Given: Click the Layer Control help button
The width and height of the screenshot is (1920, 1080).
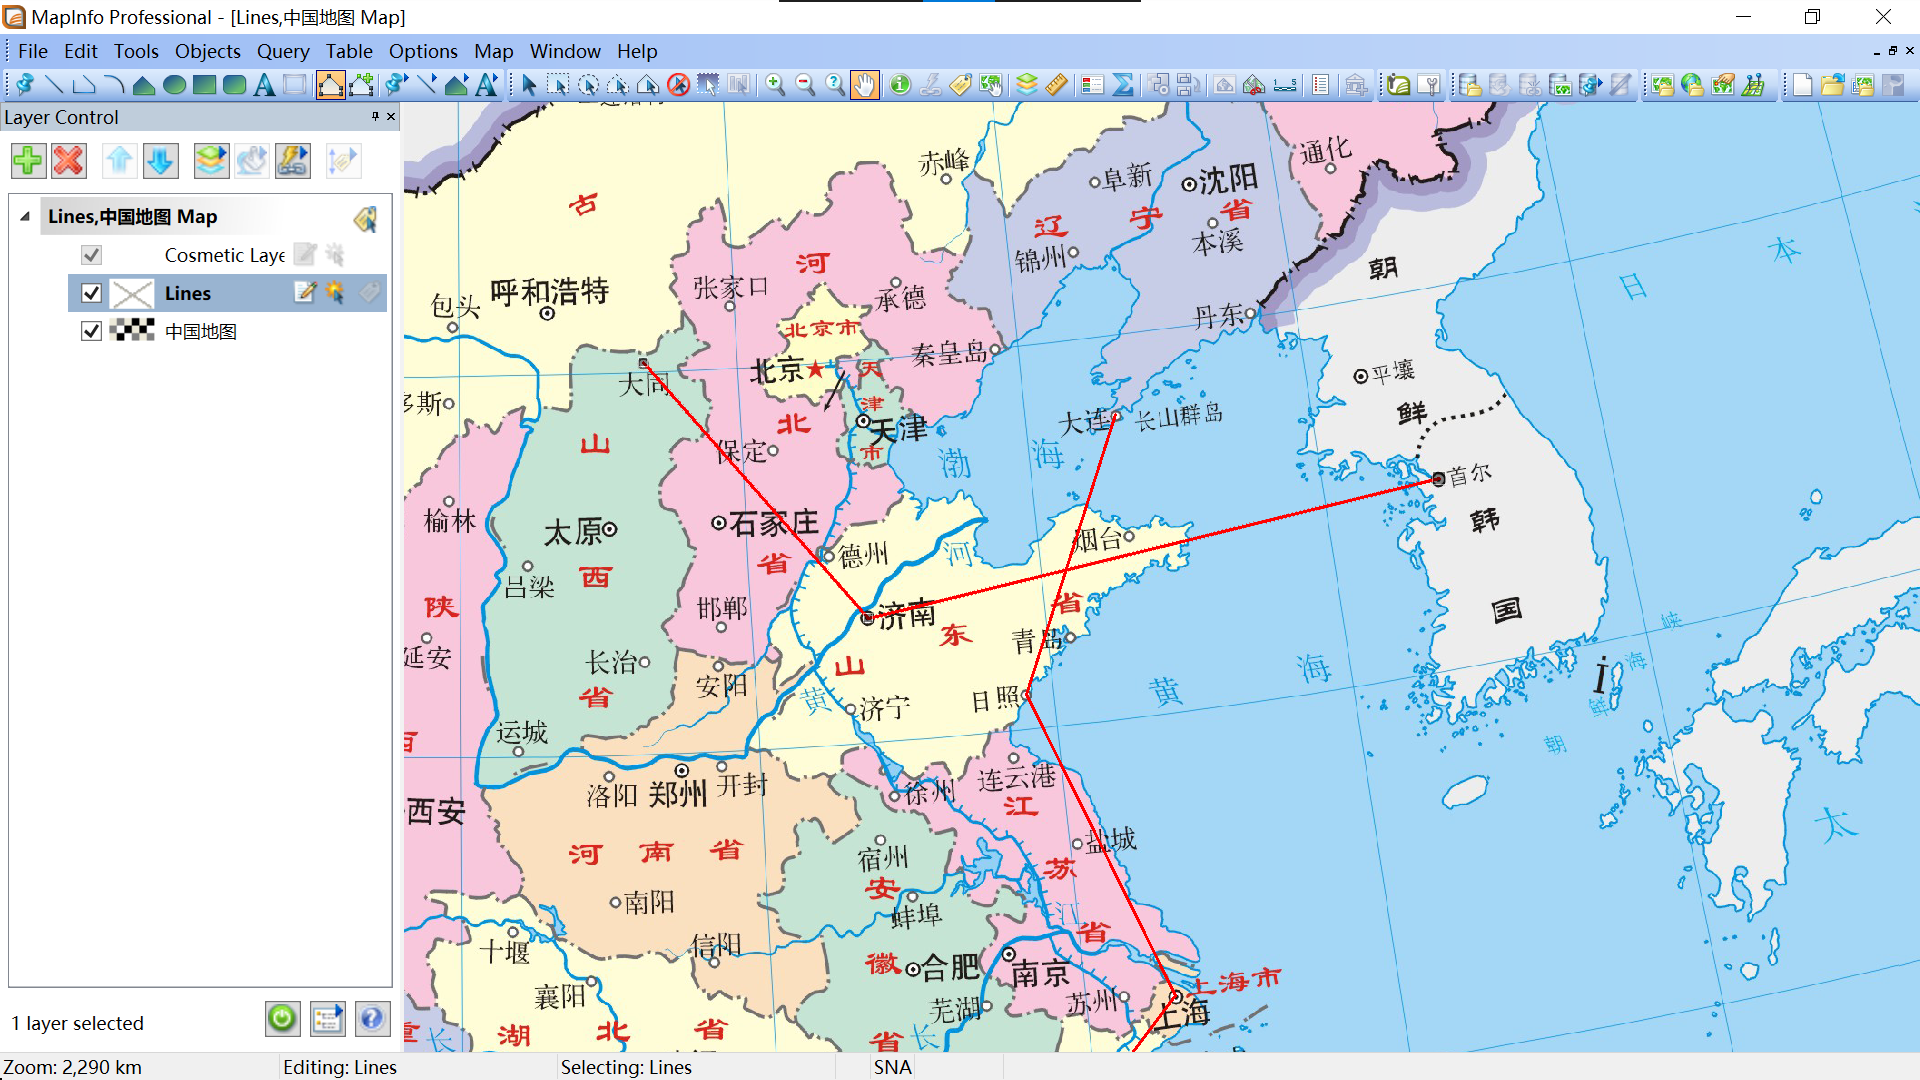Looking at the screenshot, I should [371, 1018].
